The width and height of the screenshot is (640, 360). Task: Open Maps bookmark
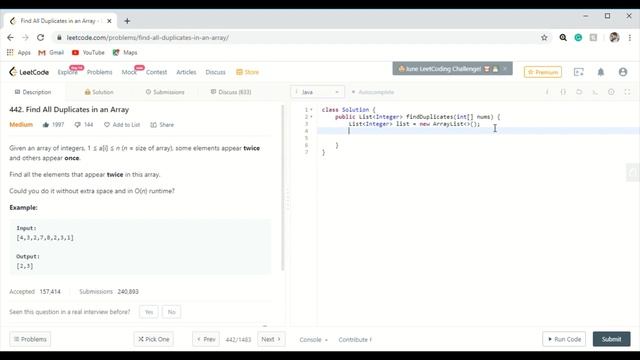pos(125,53)
